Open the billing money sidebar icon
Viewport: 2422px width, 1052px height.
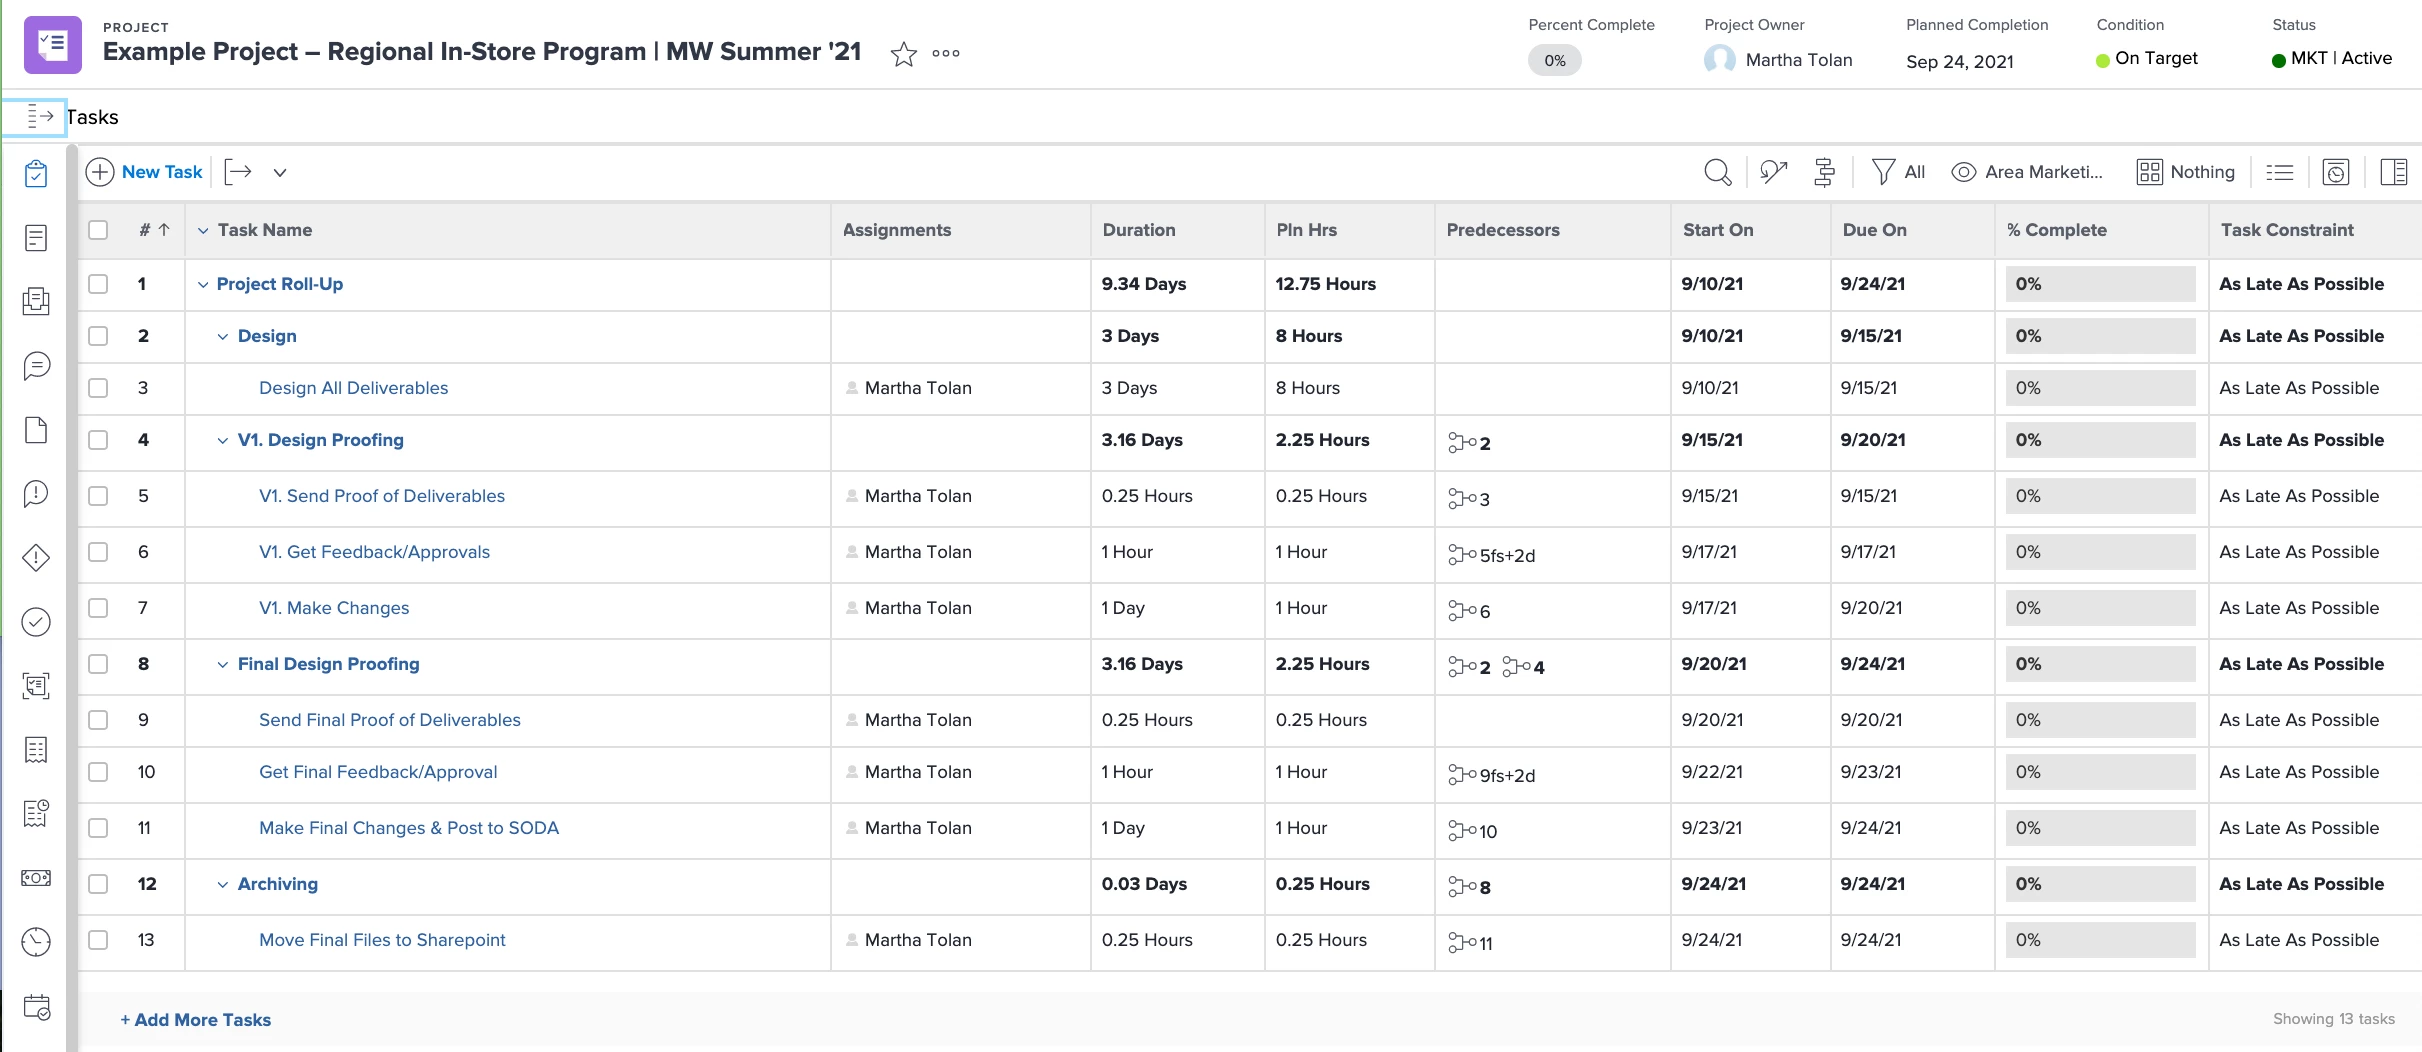point(36,878)
